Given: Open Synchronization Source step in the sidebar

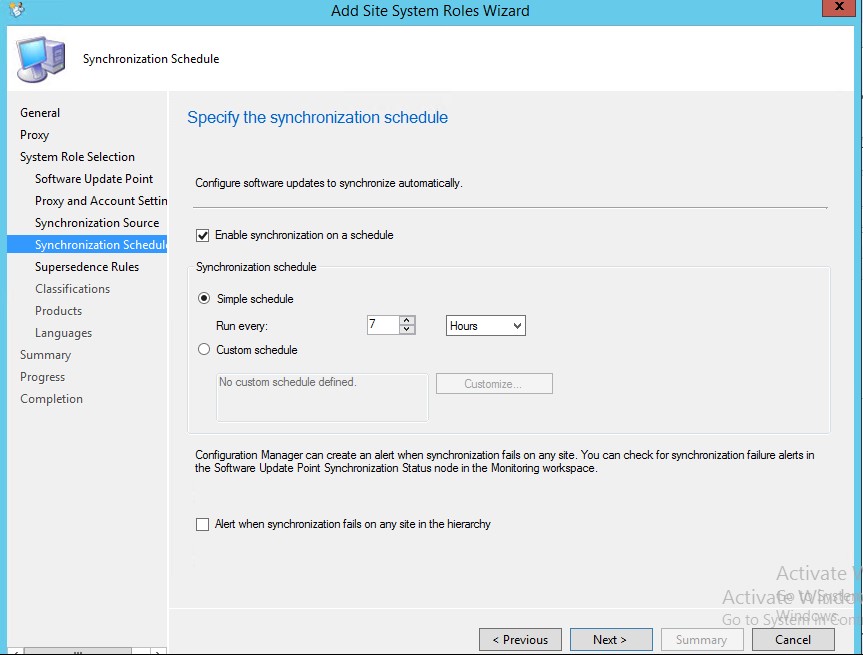Looking at the screenshot, I should coord(97,223).
